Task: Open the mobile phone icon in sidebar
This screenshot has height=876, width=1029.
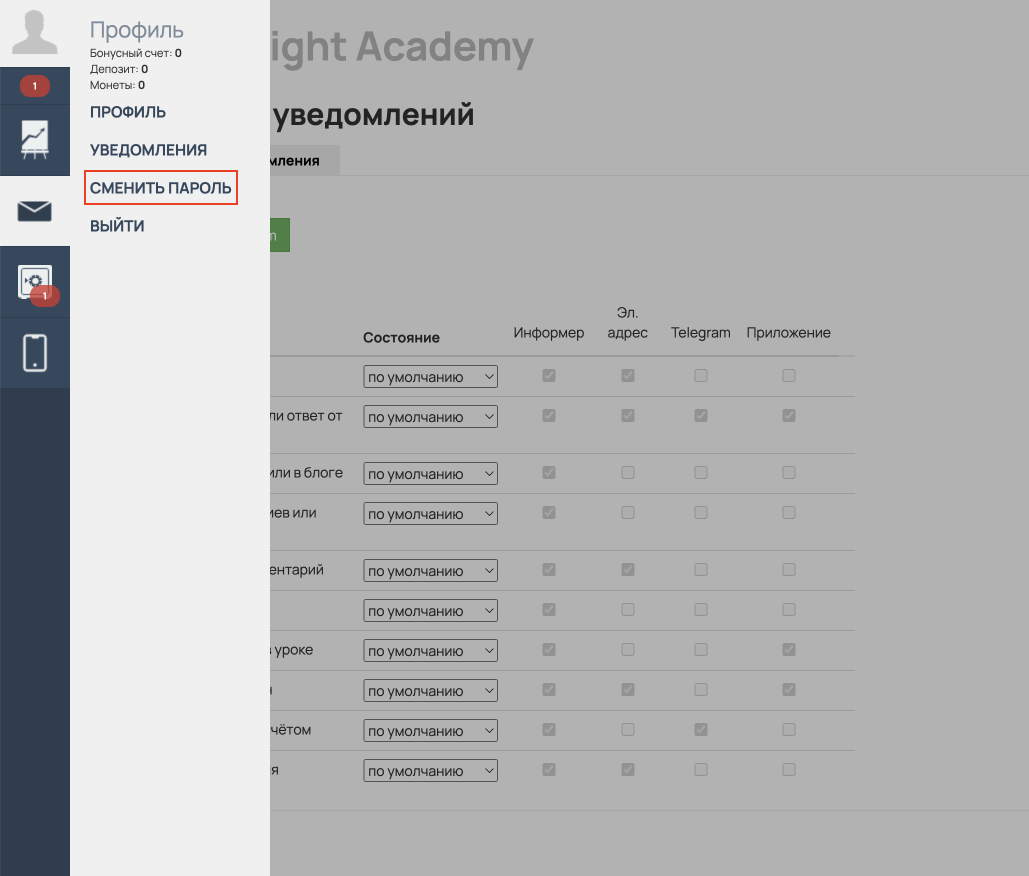Action: click(35, 352)
